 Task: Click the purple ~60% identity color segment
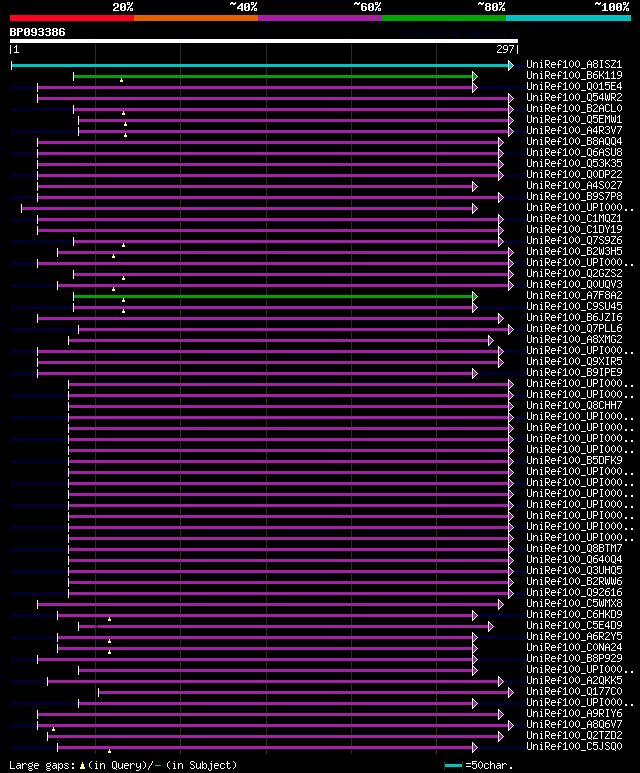pos(320,18)
